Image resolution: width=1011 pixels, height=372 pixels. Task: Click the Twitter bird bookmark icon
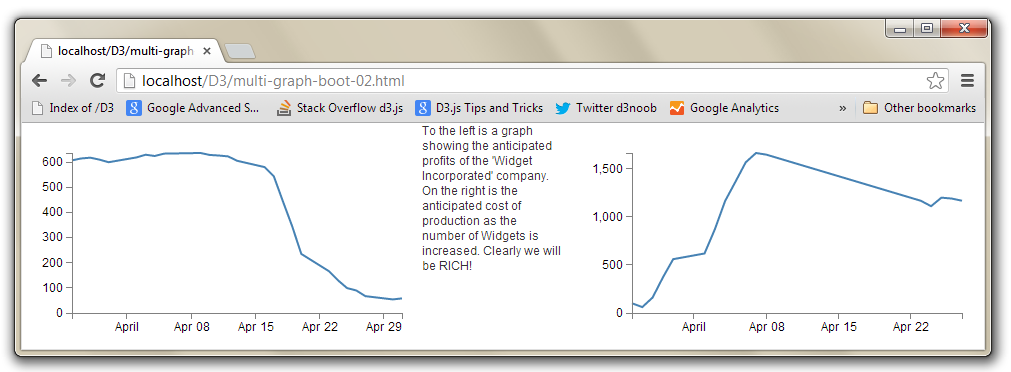pyautogui.click(x=563, y=108)
